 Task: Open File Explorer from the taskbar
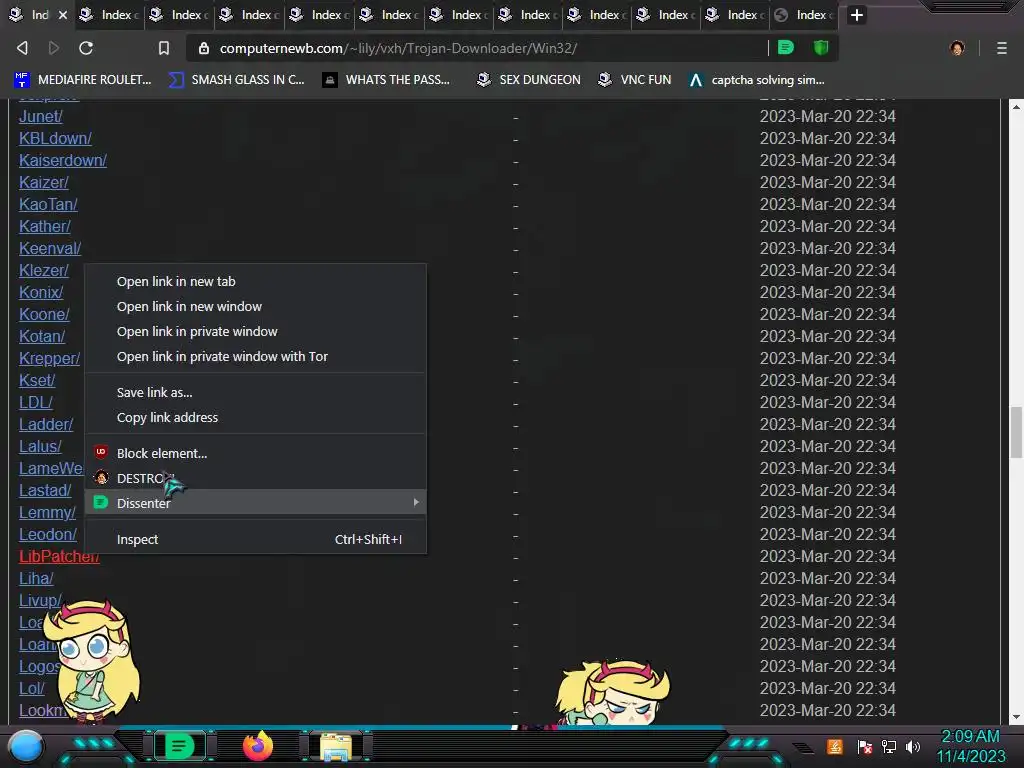336,747
